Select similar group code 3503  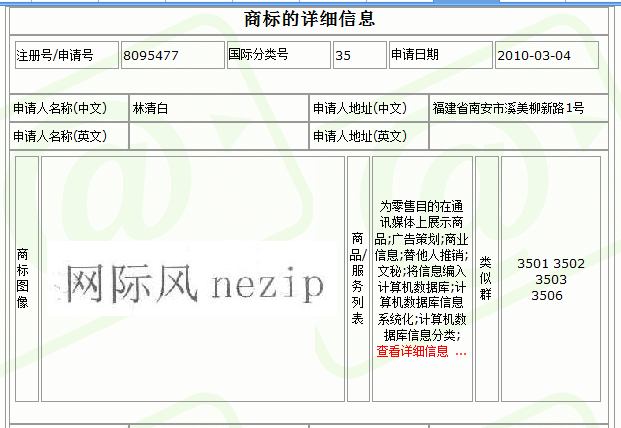point(551,280)
